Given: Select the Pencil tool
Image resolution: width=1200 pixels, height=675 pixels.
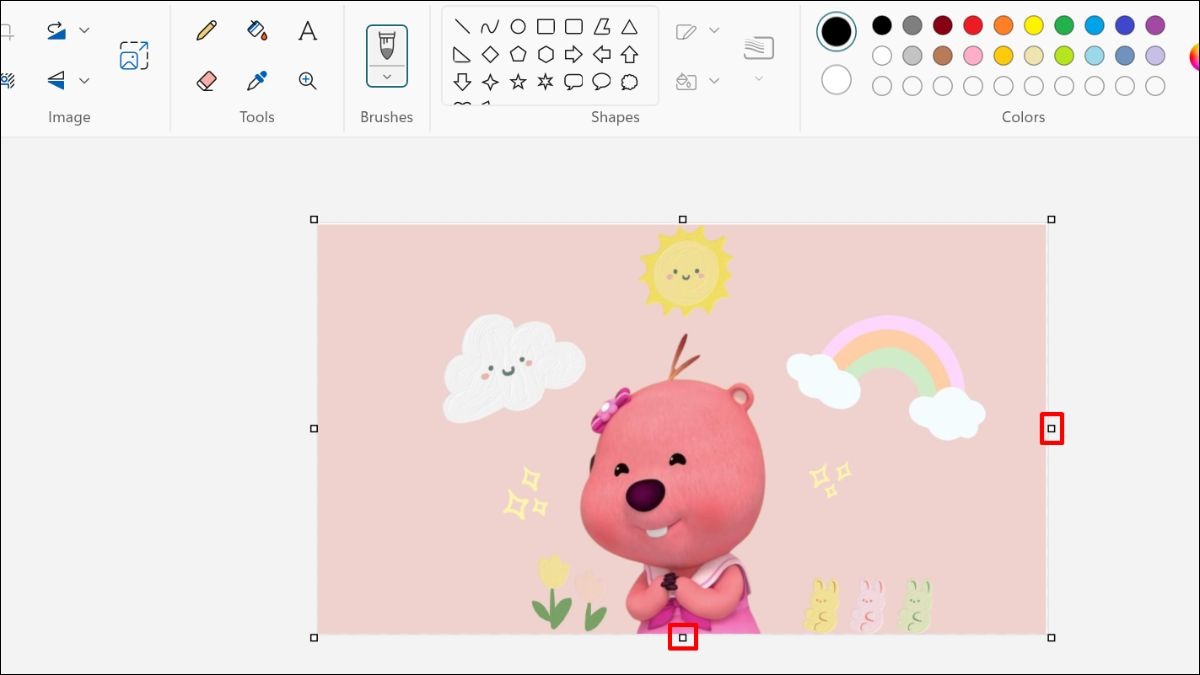Looking at the screenshot, I should click(x=207, y=30).
